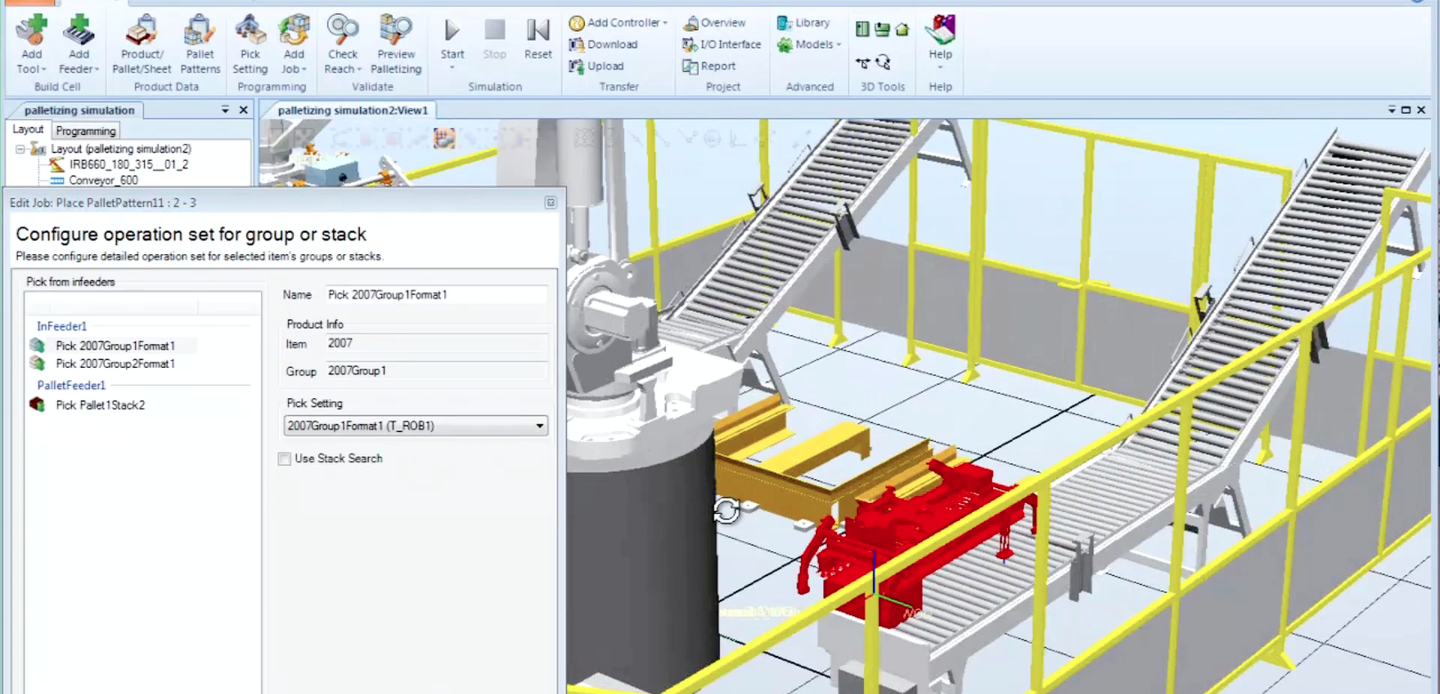Switch to the Programming tab
Screen dimensions: 1440x694
click(x=86, y=130)
